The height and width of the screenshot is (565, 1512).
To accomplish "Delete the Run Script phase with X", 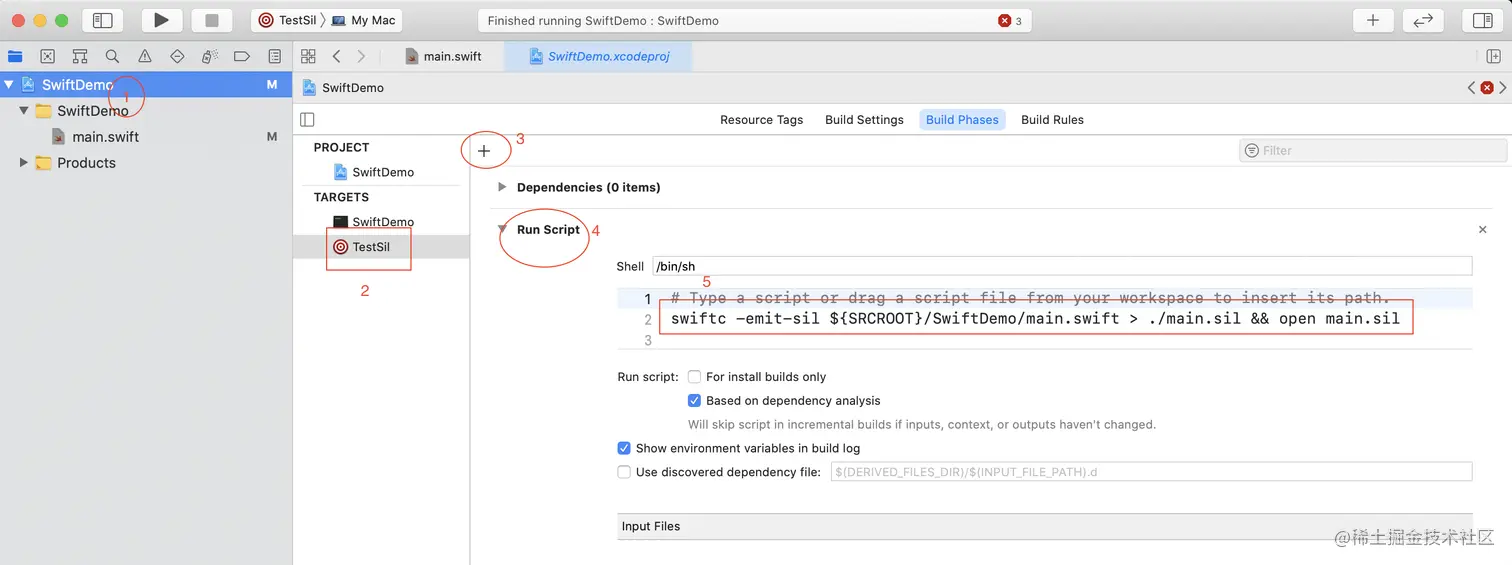I will pos(1482,230).
